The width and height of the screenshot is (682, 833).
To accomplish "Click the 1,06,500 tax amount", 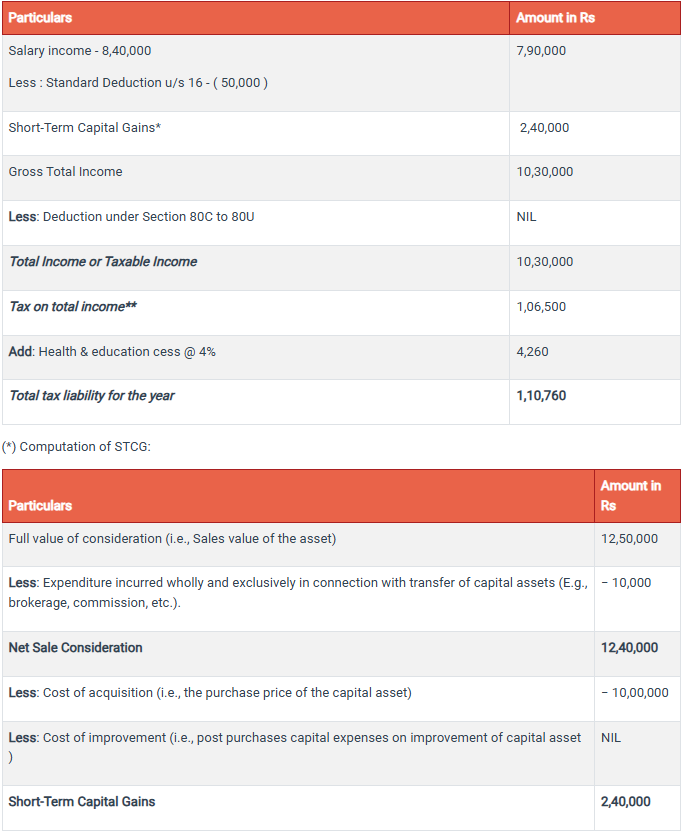I will [x=541, y=306].
